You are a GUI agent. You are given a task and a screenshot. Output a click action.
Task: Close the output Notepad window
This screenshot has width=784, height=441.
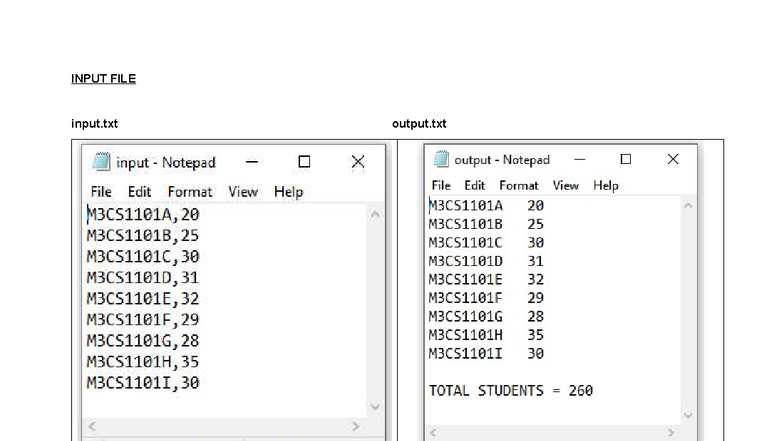pos(673,160)
